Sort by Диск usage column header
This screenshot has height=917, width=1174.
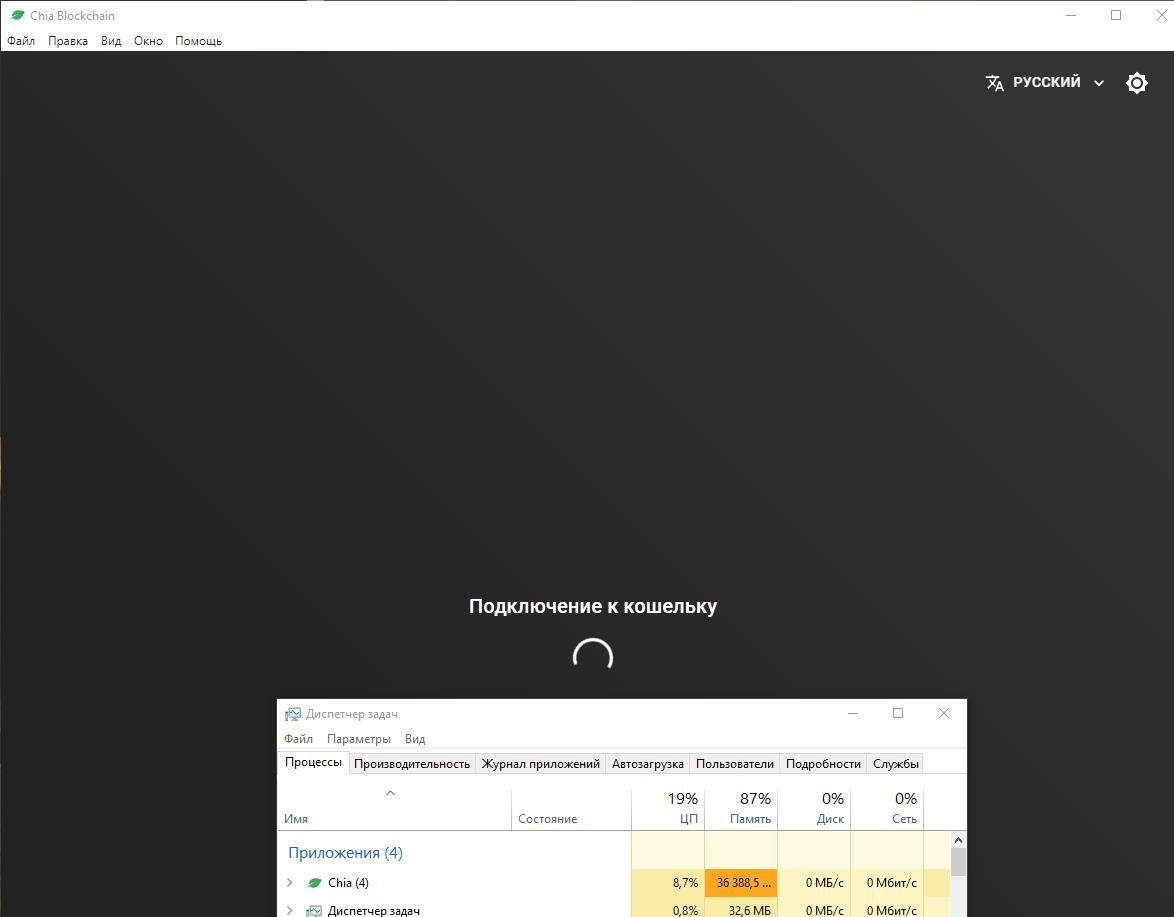point(814,809)
